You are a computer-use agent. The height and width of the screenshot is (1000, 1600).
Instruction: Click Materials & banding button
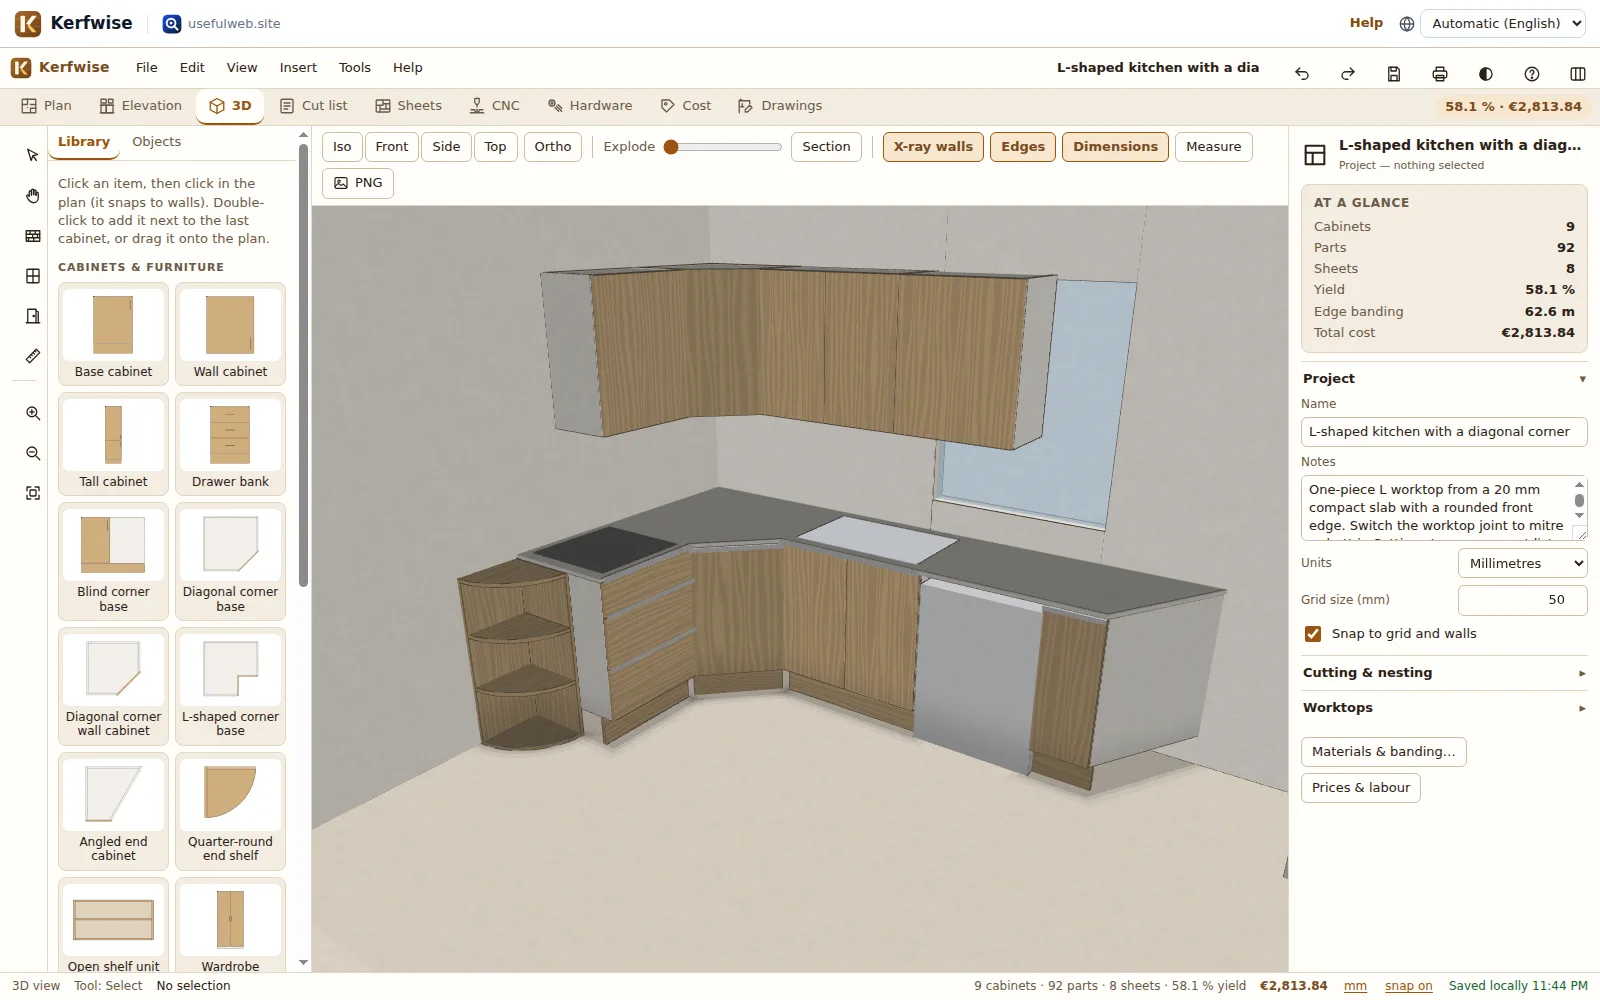click(1383, 752)
